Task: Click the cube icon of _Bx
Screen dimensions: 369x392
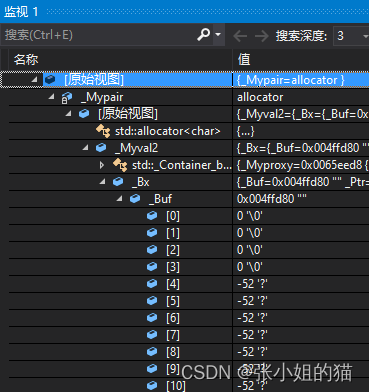Action: (x=118, y=181)
